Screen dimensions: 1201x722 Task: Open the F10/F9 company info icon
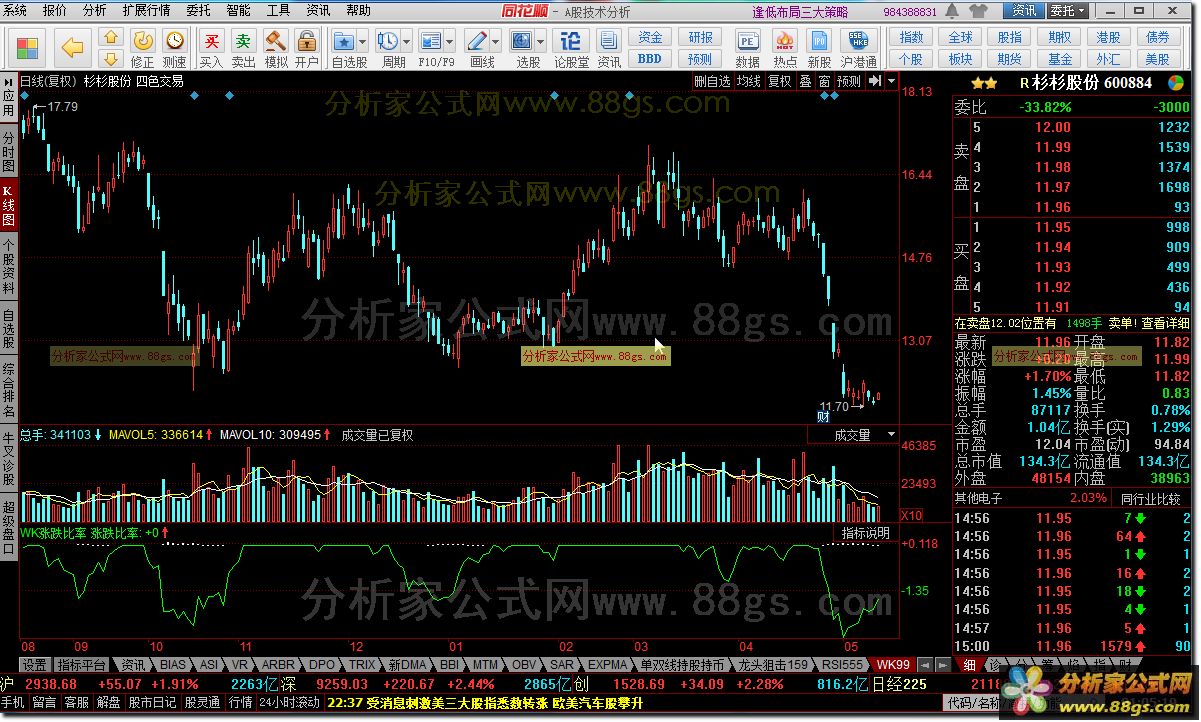(x=431, y=40)
